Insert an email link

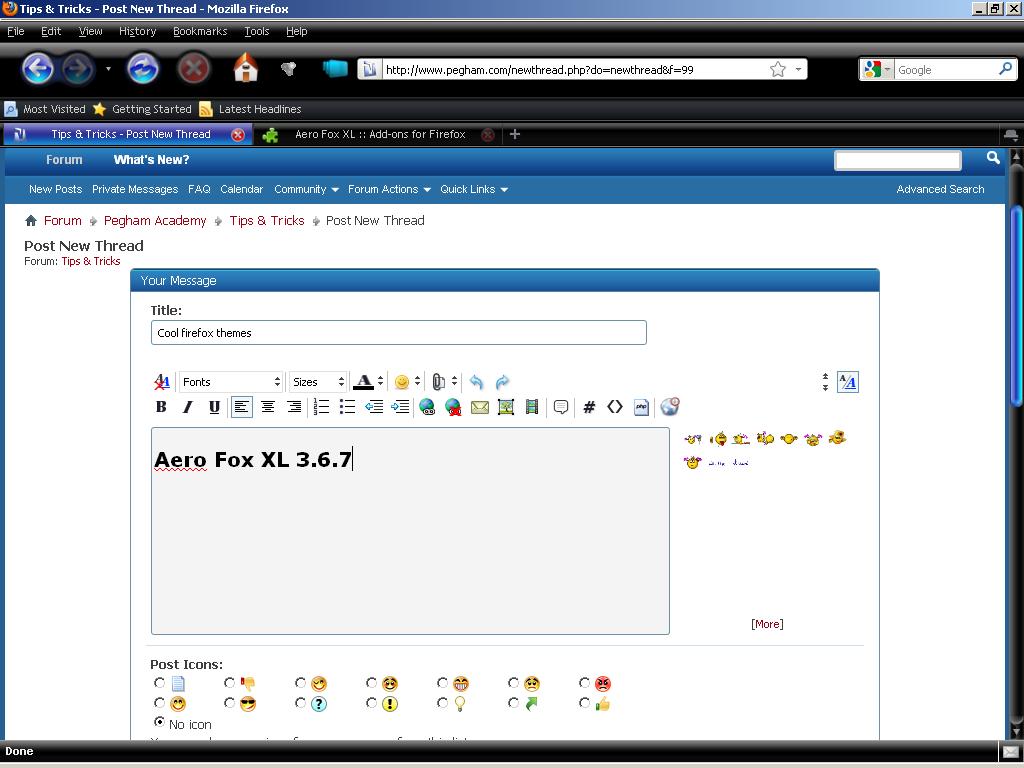[480, 408]
